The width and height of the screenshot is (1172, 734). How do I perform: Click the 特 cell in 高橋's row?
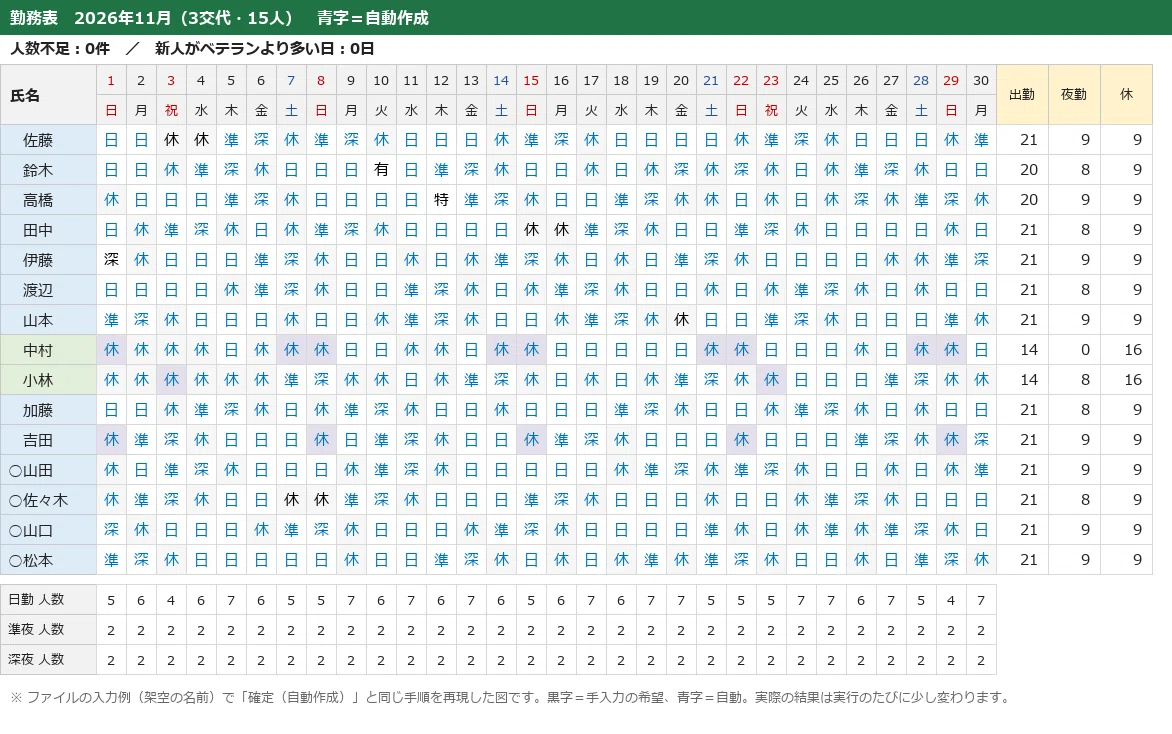coord(441,200)
